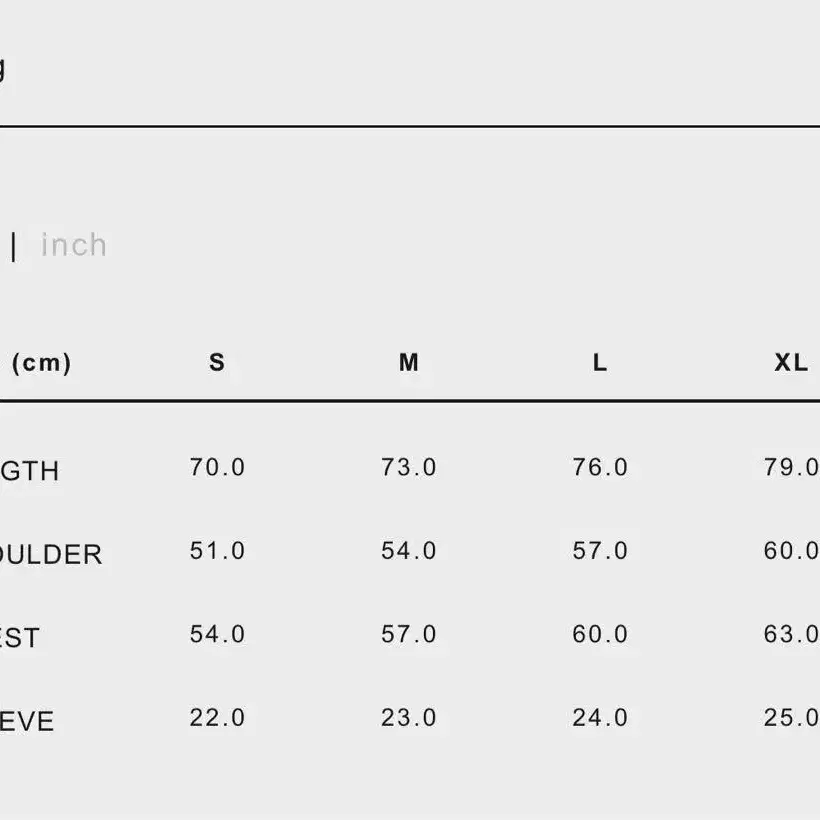Click the shoulder value 57.0 for L
The width and height of the screenshot is (820, 820).
600,551
